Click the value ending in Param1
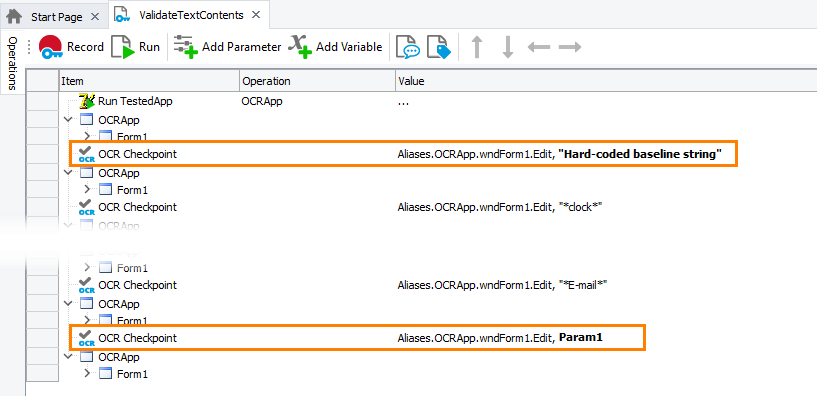Screen dimensions: 817x396 500,338
